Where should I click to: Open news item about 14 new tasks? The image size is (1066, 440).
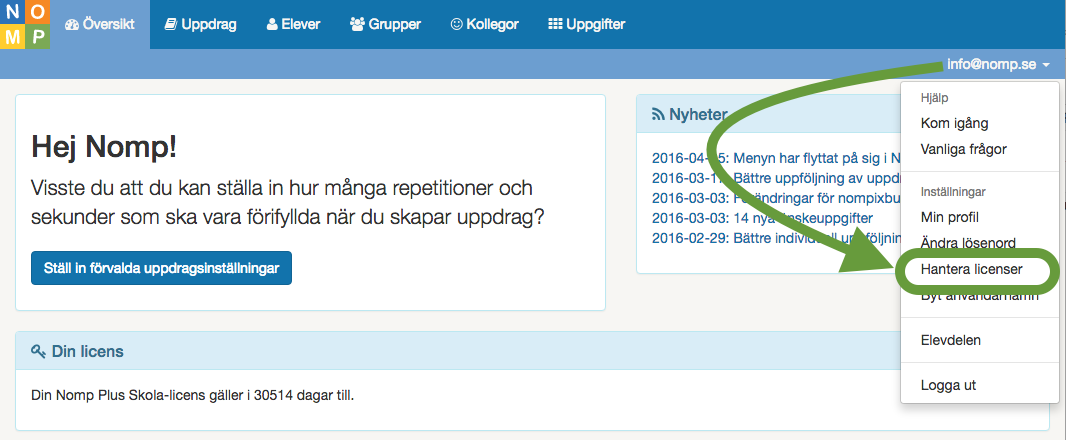pos(762,218)
